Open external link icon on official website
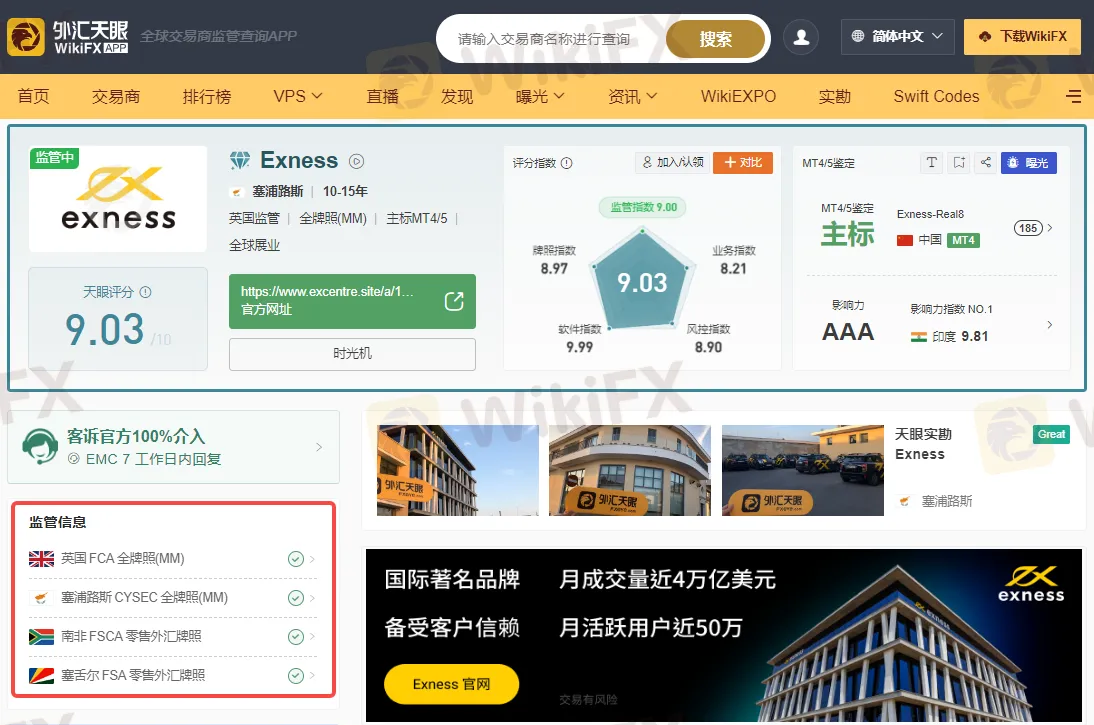Image resolution: width=1094 pixels, height=725 pixels. tap(454, 301)
